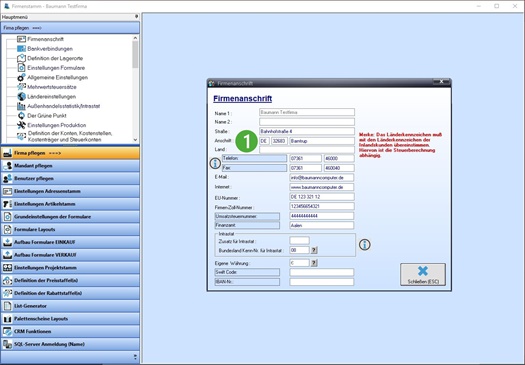Click the Name 2 input field
This screenshot has height=365, width=525.
pos(307,122)
